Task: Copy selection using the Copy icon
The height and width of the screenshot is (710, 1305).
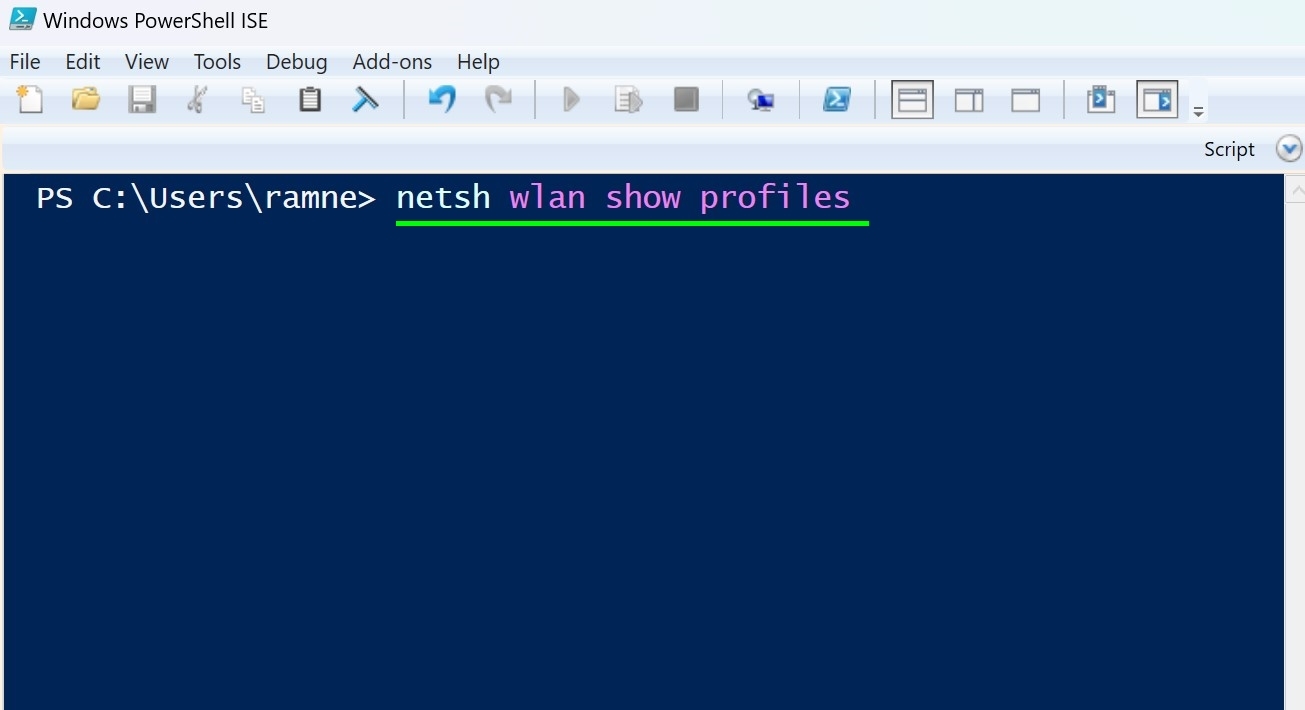Action: [x=254, y=100]
